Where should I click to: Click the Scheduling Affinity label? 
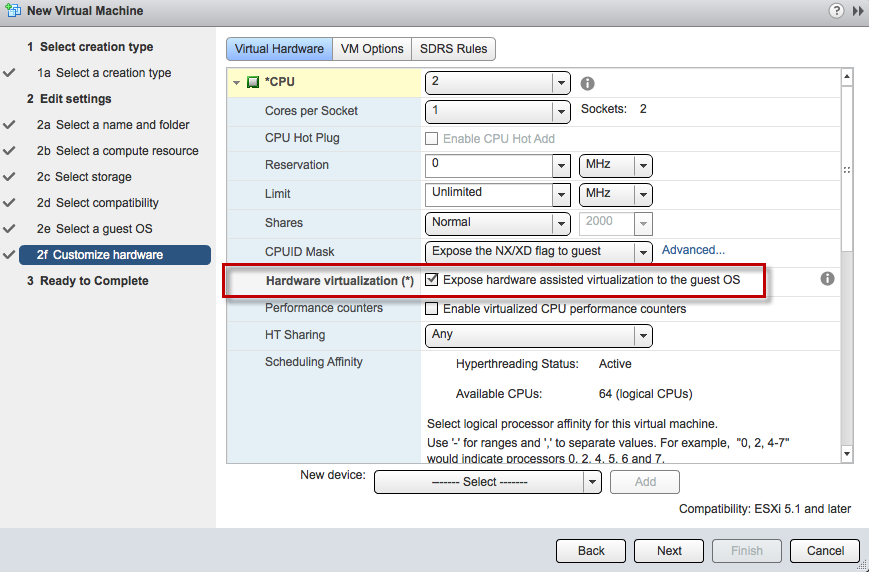click(x=314, y=362)
